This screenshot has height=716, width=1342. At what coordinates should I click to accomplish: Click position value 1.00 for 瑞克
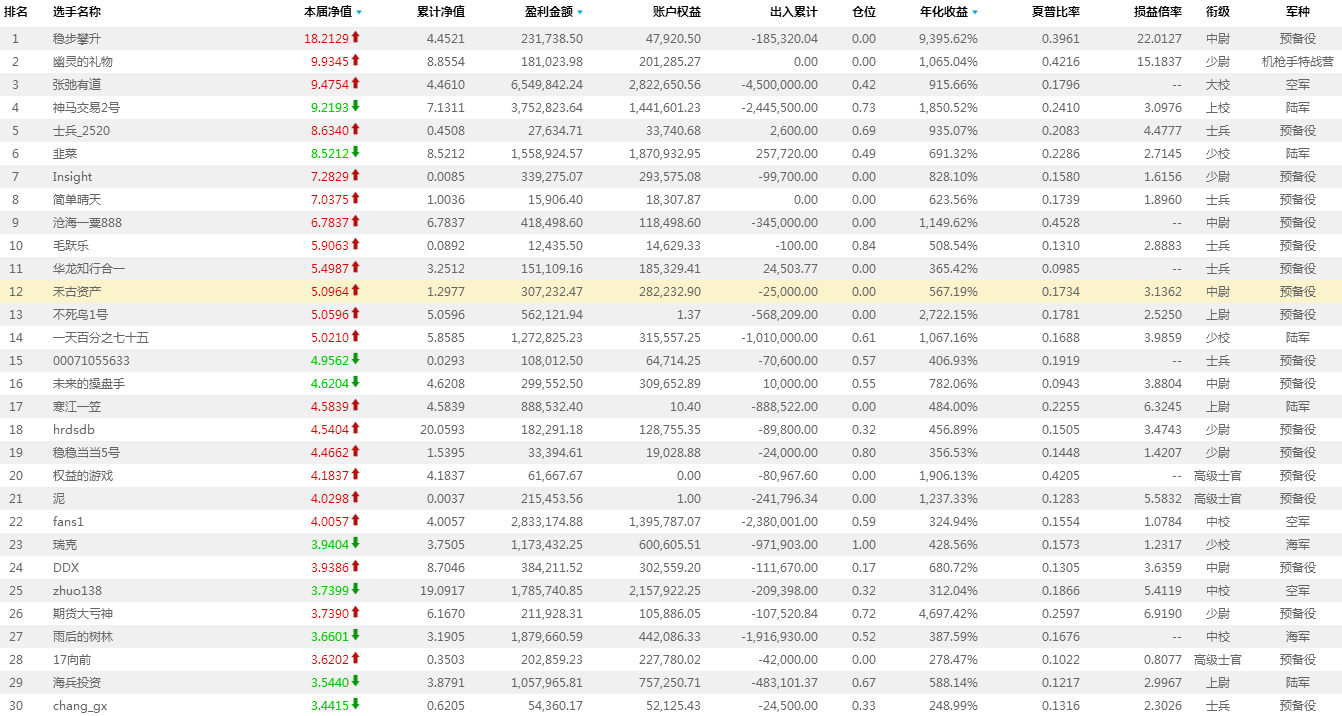(863, 545)
